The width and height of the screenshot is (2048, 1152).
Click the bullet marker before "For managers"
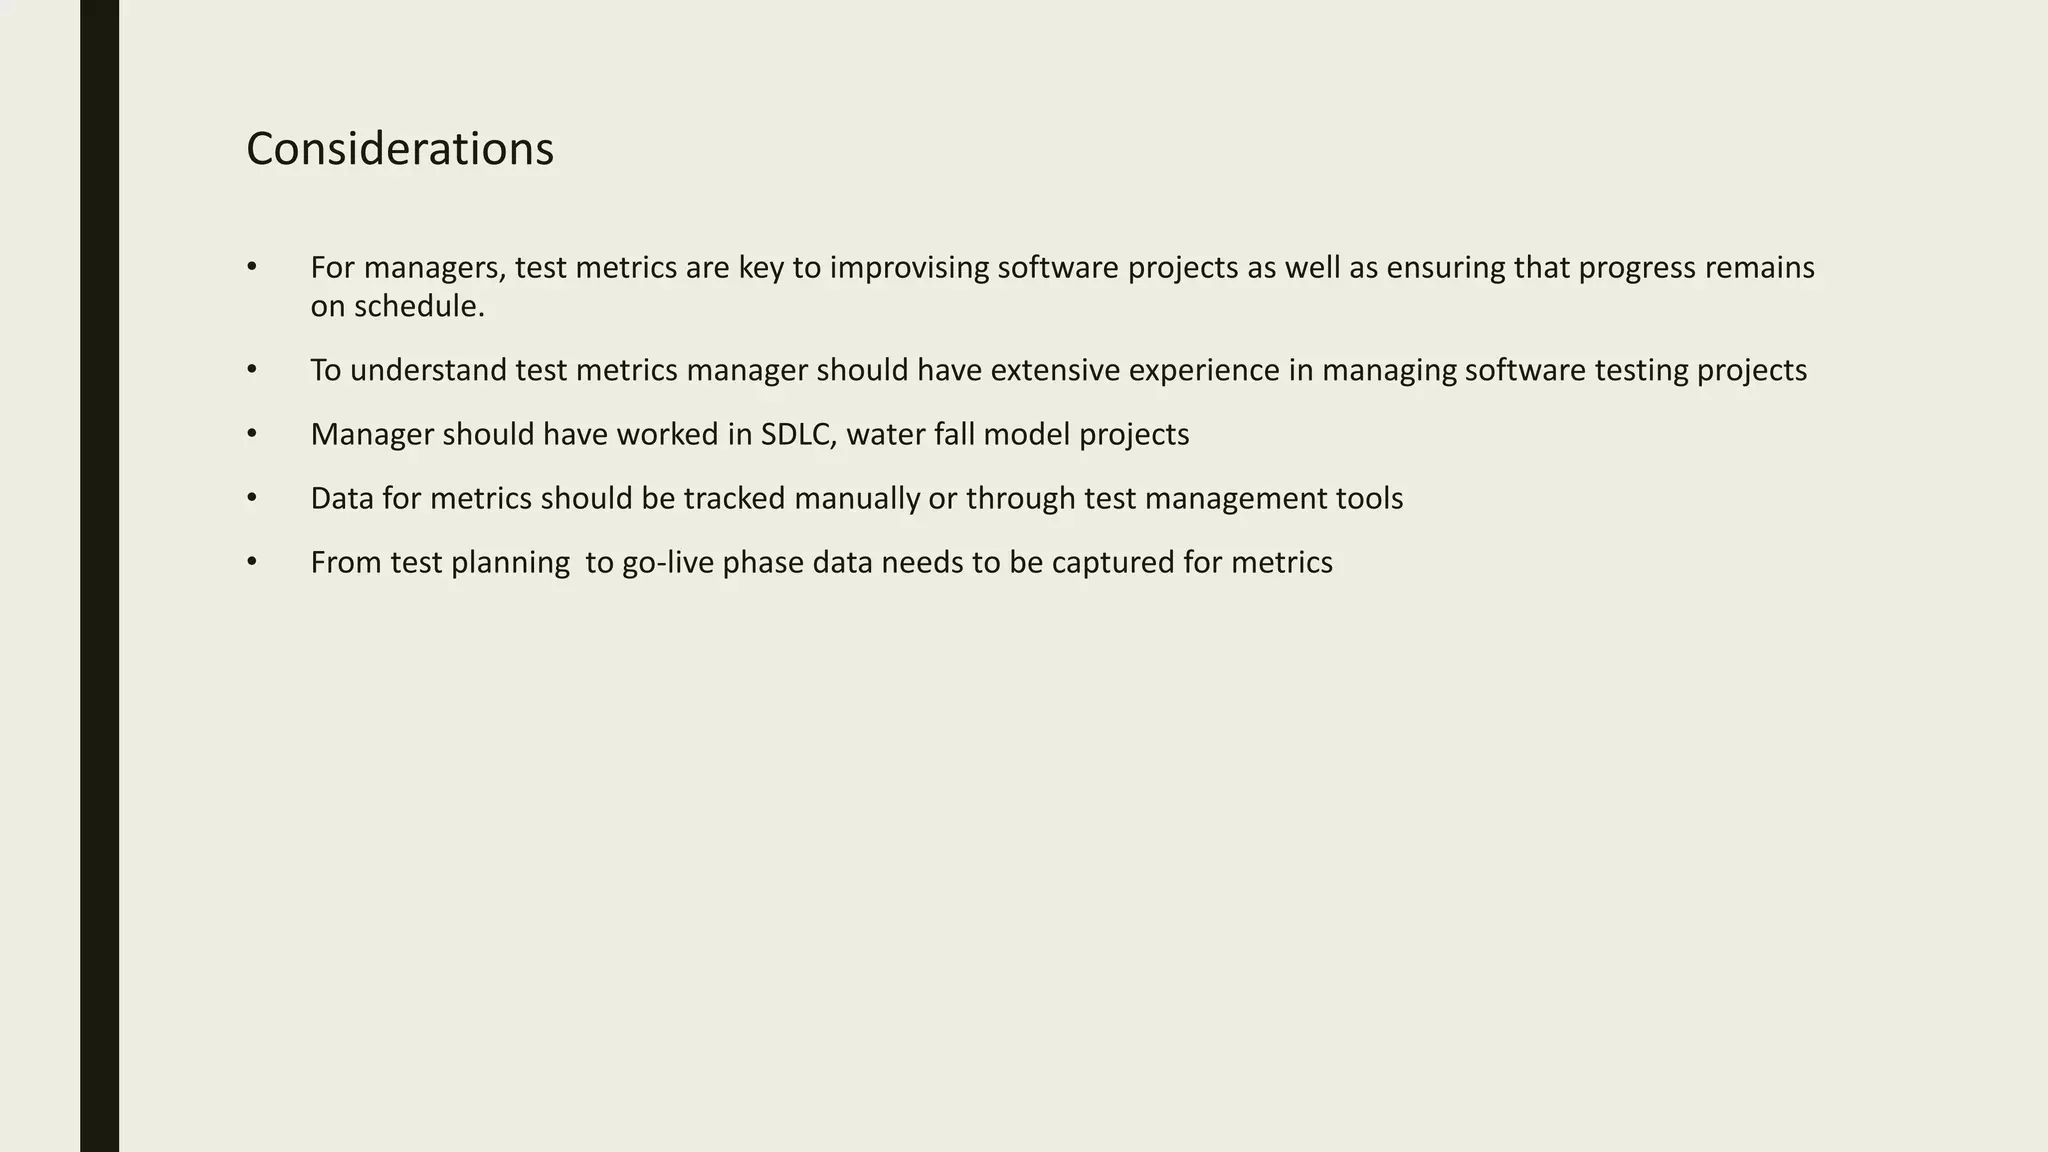[x=251, y=267]
